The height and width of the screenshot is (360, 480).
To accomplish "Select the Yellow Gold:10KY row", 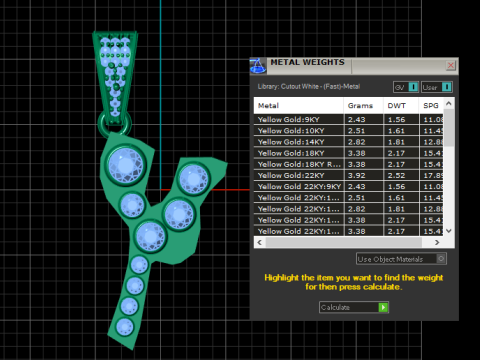I will (349, 131).
